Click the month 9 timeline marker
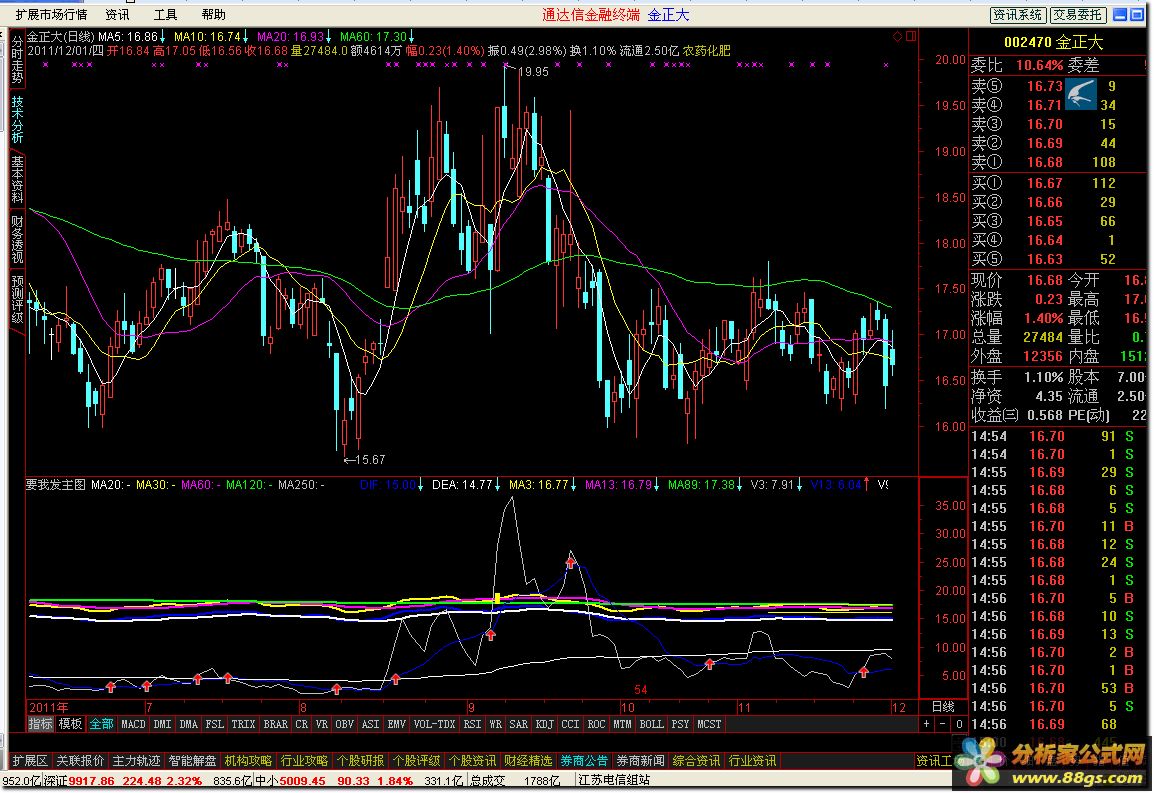Viewport: 1154px width, 793px height. (471, 708)
